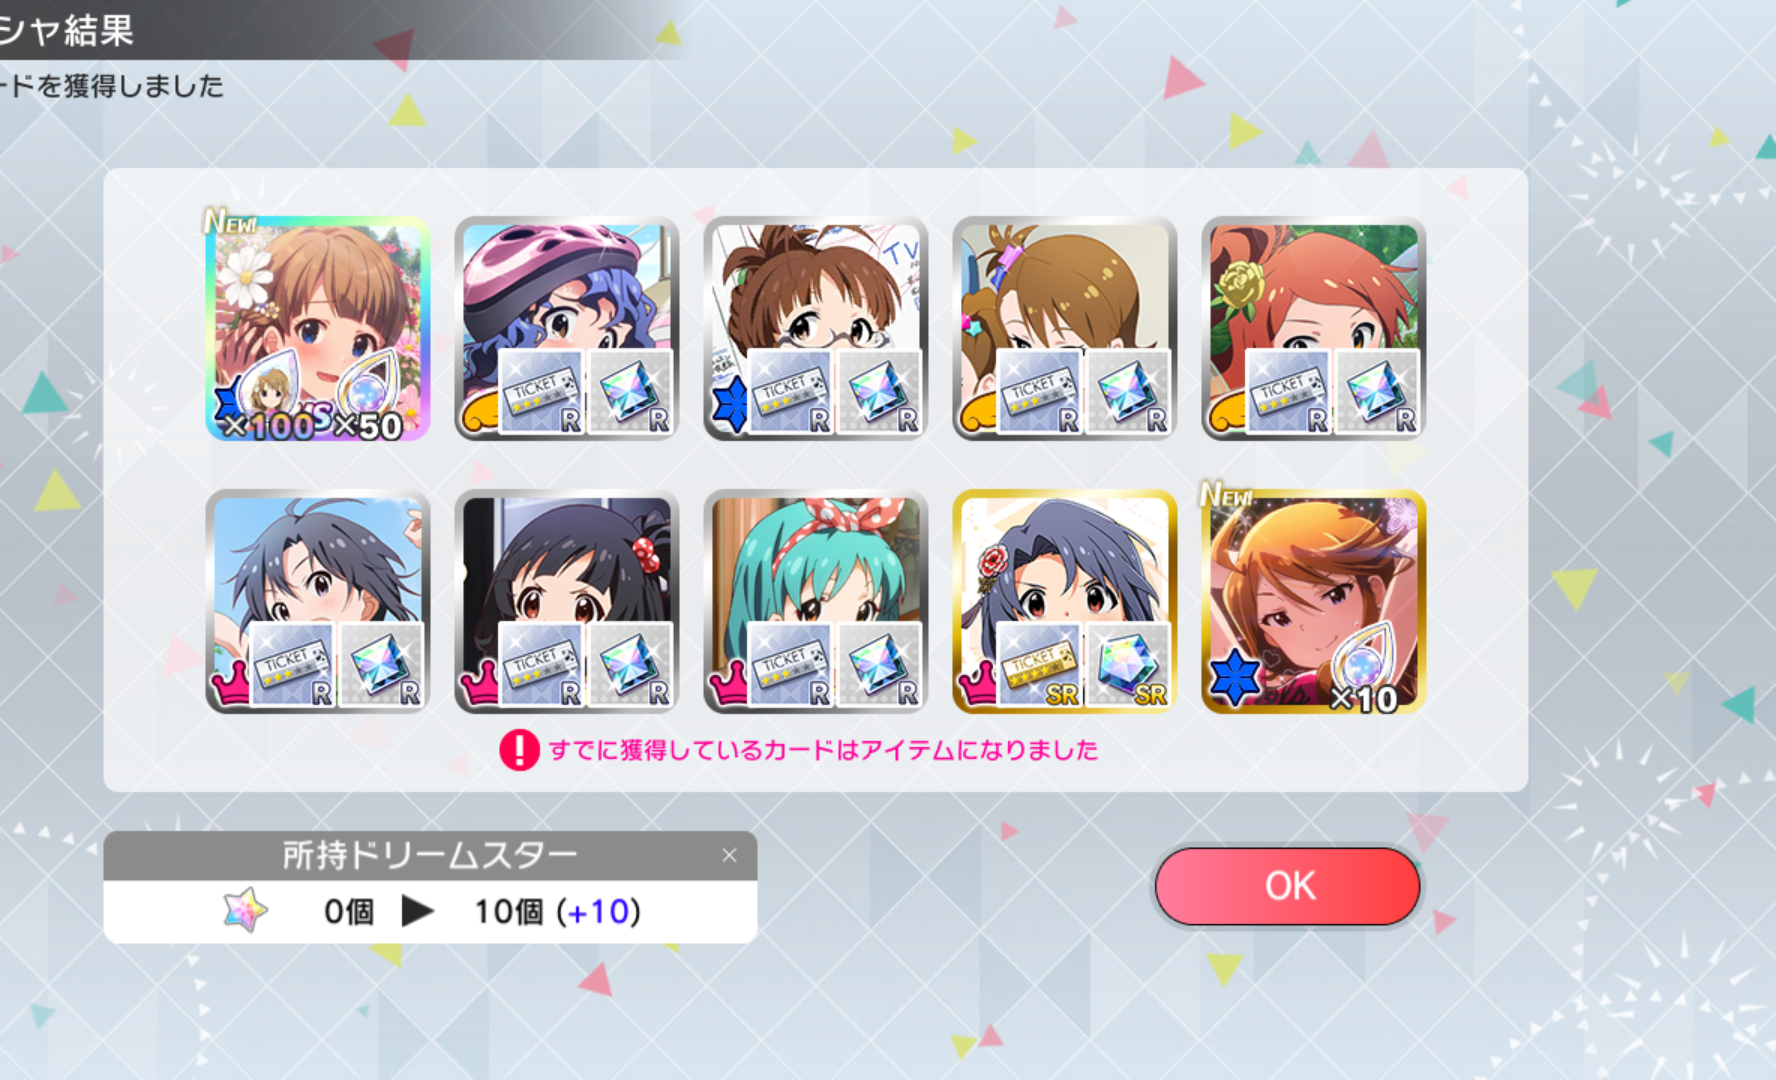Click the duplicate-card notice text
Viewport: 1776px width, 1080px height.
pos(823,750)
